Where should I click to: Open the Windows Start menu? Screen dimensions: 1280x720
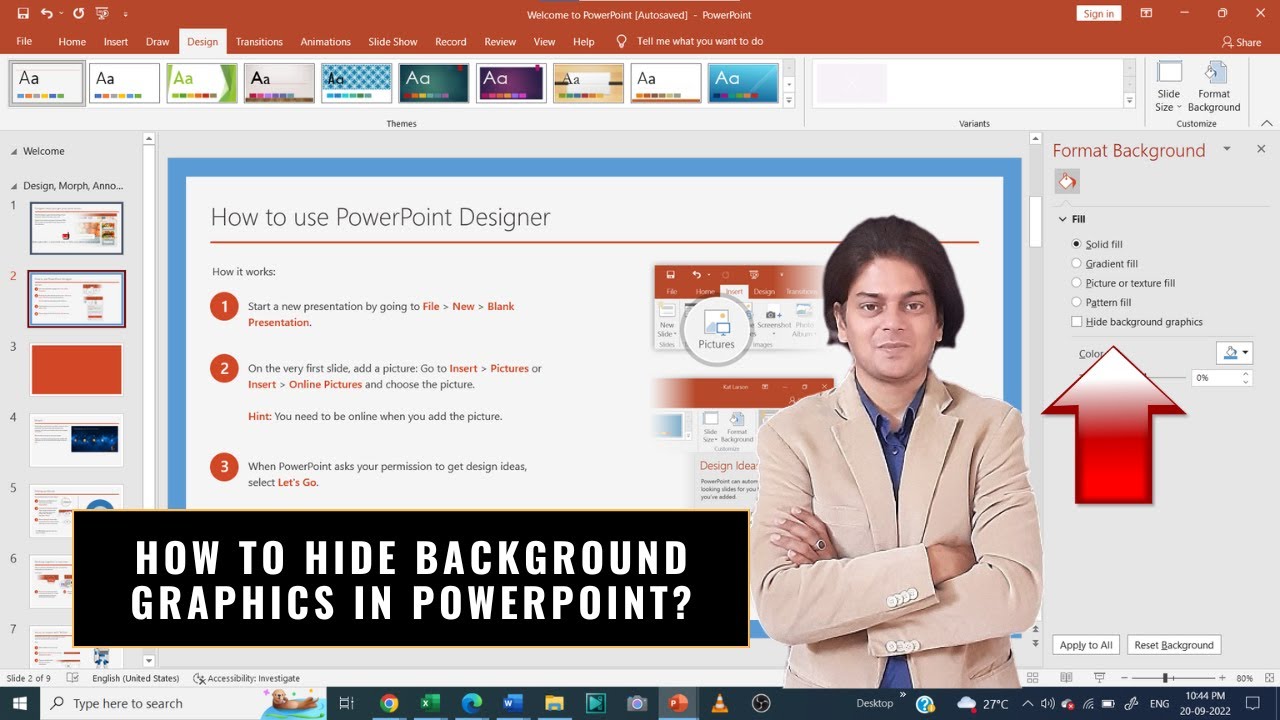tap(20, 703)
